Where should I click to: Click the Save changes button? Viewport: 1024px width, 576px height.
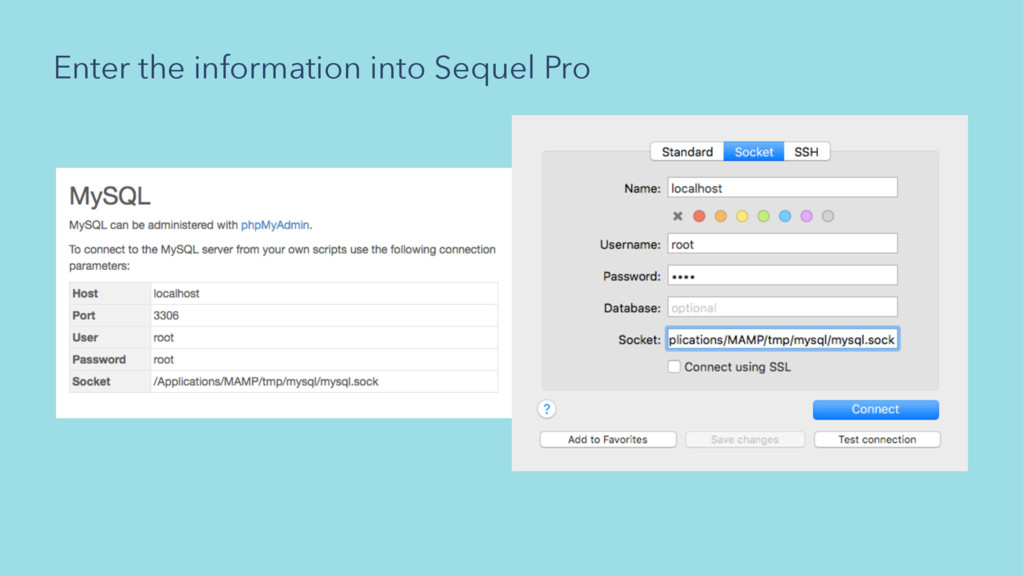tap(744, 440)
